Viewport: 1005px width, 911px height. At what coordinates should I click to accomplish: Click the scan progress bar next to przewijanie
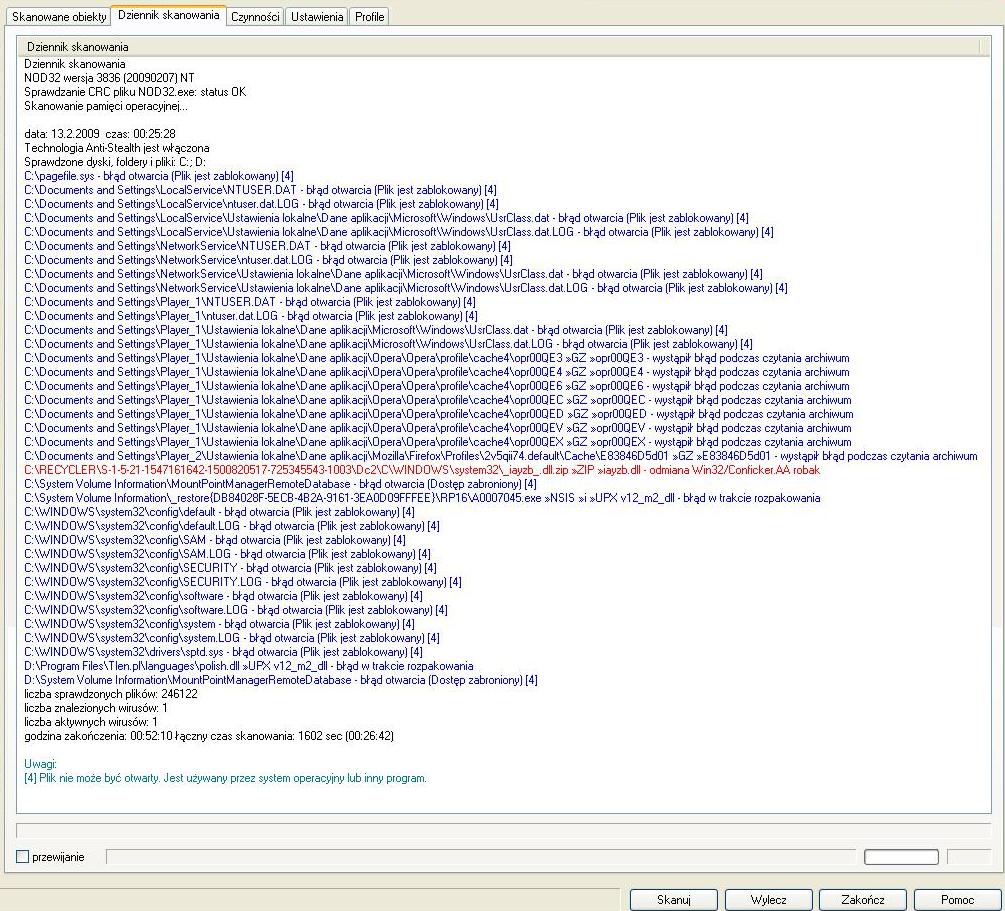(481, 857)
